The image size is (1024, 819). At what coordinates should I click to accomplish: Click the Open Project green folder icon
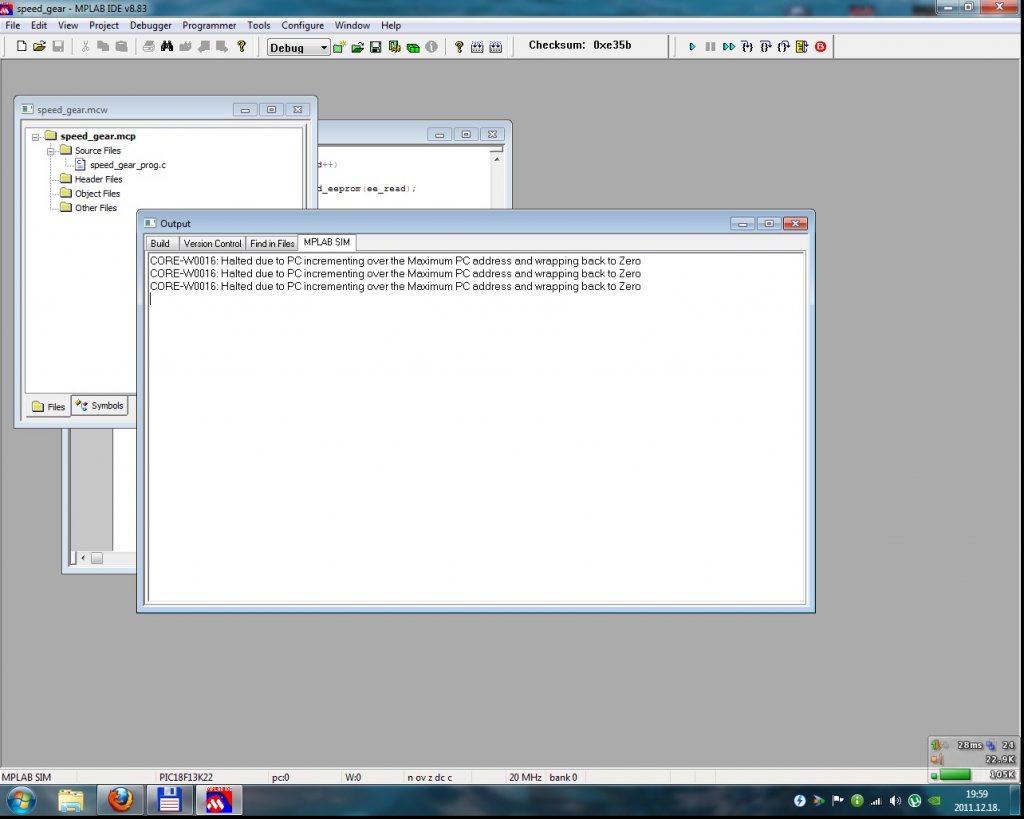click(x=357, y=47)
